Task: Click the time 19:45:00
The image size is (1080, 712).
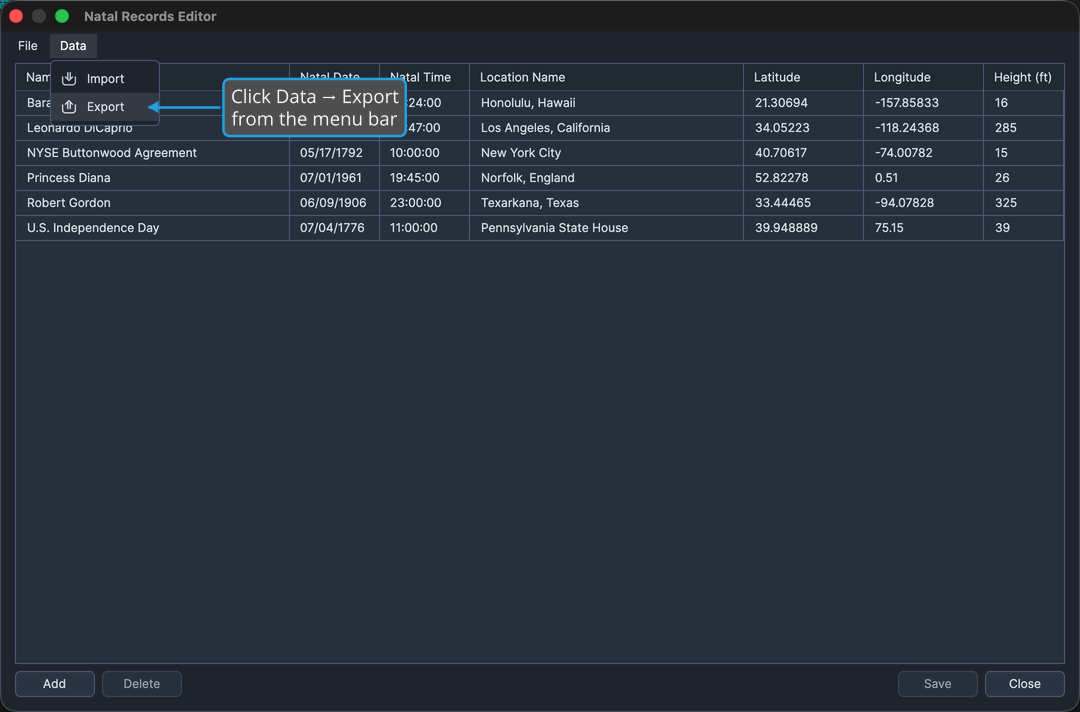Action: coord(415,178)
